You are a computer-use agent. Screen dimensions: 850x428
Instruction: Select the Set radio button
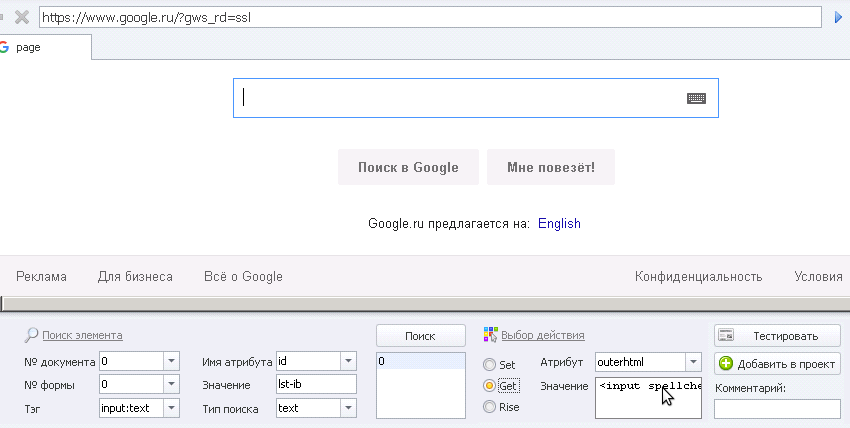tap(490, 365)
